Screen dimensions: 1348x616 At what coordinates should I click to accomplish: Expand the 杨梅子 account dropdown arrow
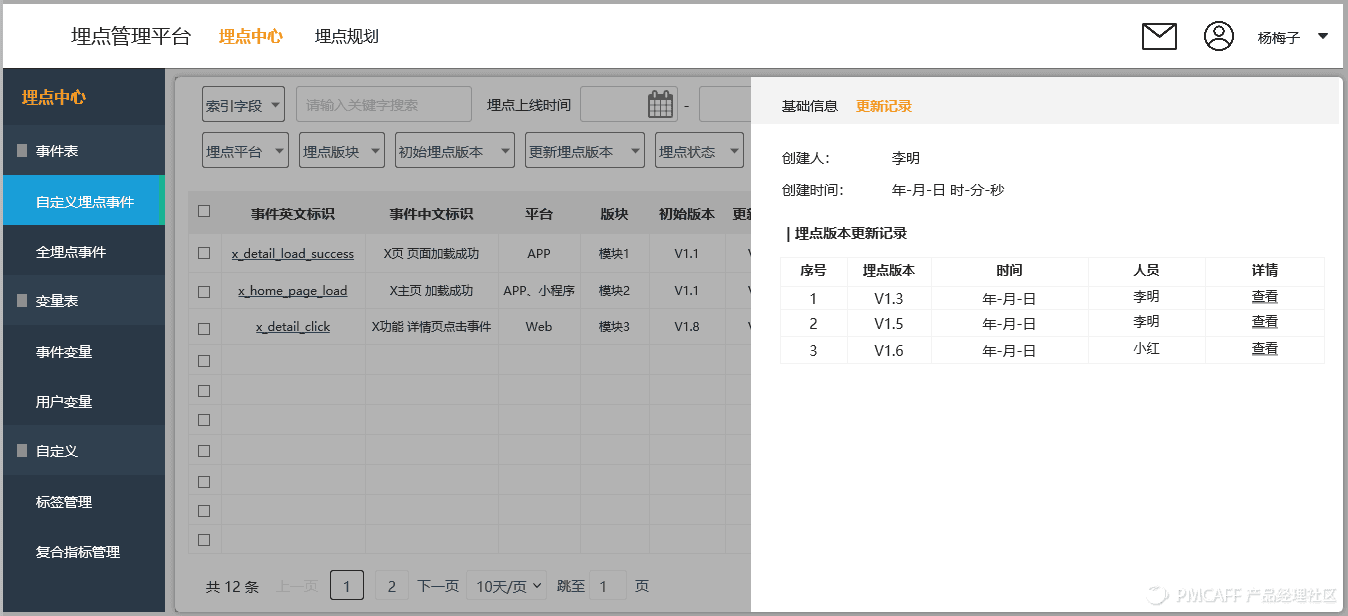(1323, 37)
